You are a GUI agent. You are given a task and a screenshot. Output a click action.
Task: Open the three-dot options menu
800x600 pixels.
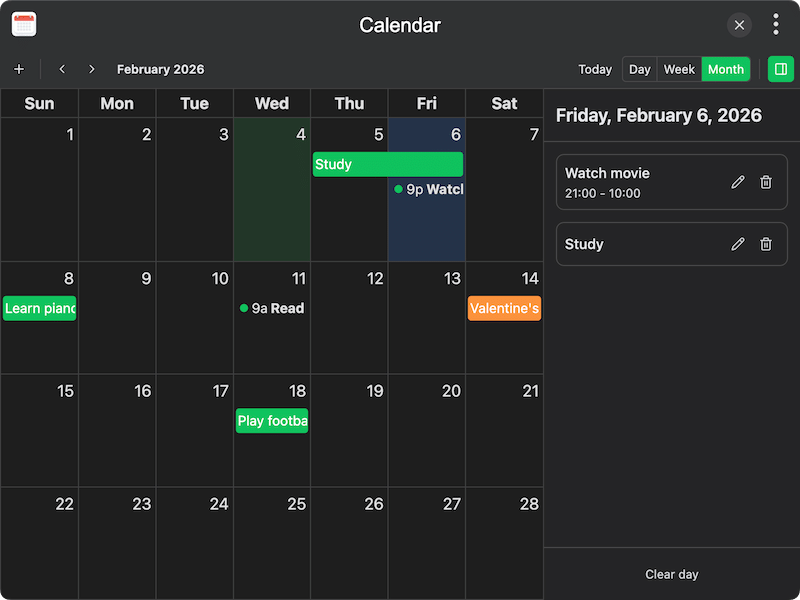(776, 25)
